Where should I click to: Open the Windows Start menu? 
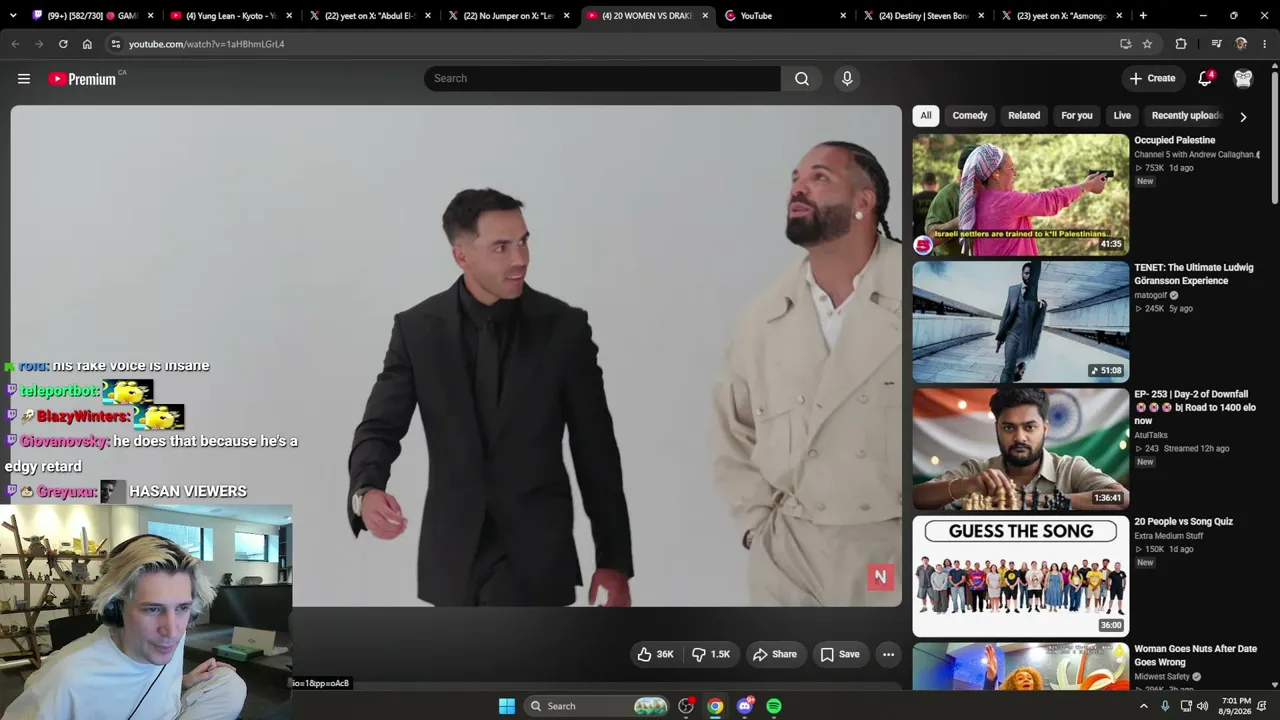tap(507, 706)
